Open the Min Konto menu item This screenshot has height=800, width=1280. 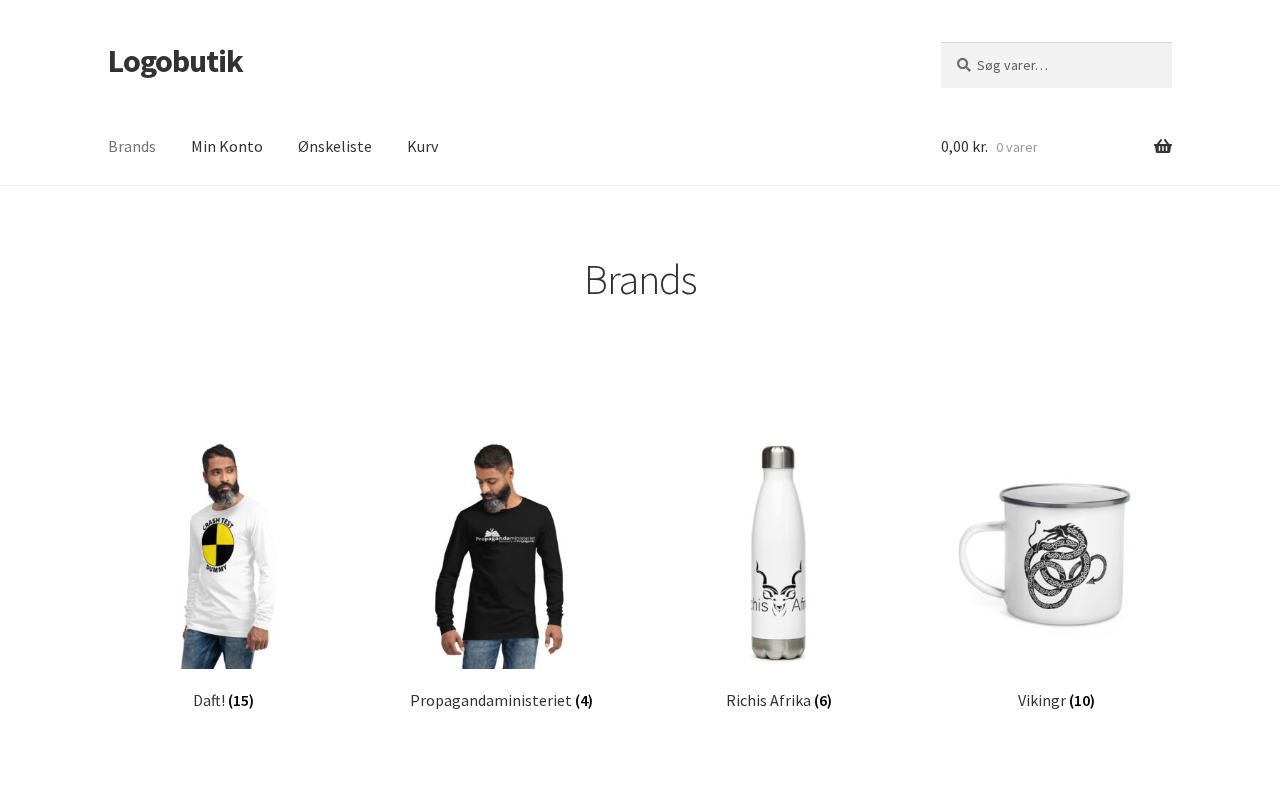227,146
